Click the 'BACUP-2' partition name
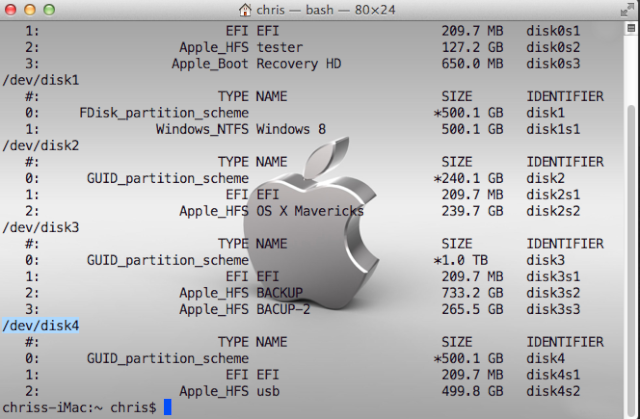This screenshot has height=419, width=640. 283,309
